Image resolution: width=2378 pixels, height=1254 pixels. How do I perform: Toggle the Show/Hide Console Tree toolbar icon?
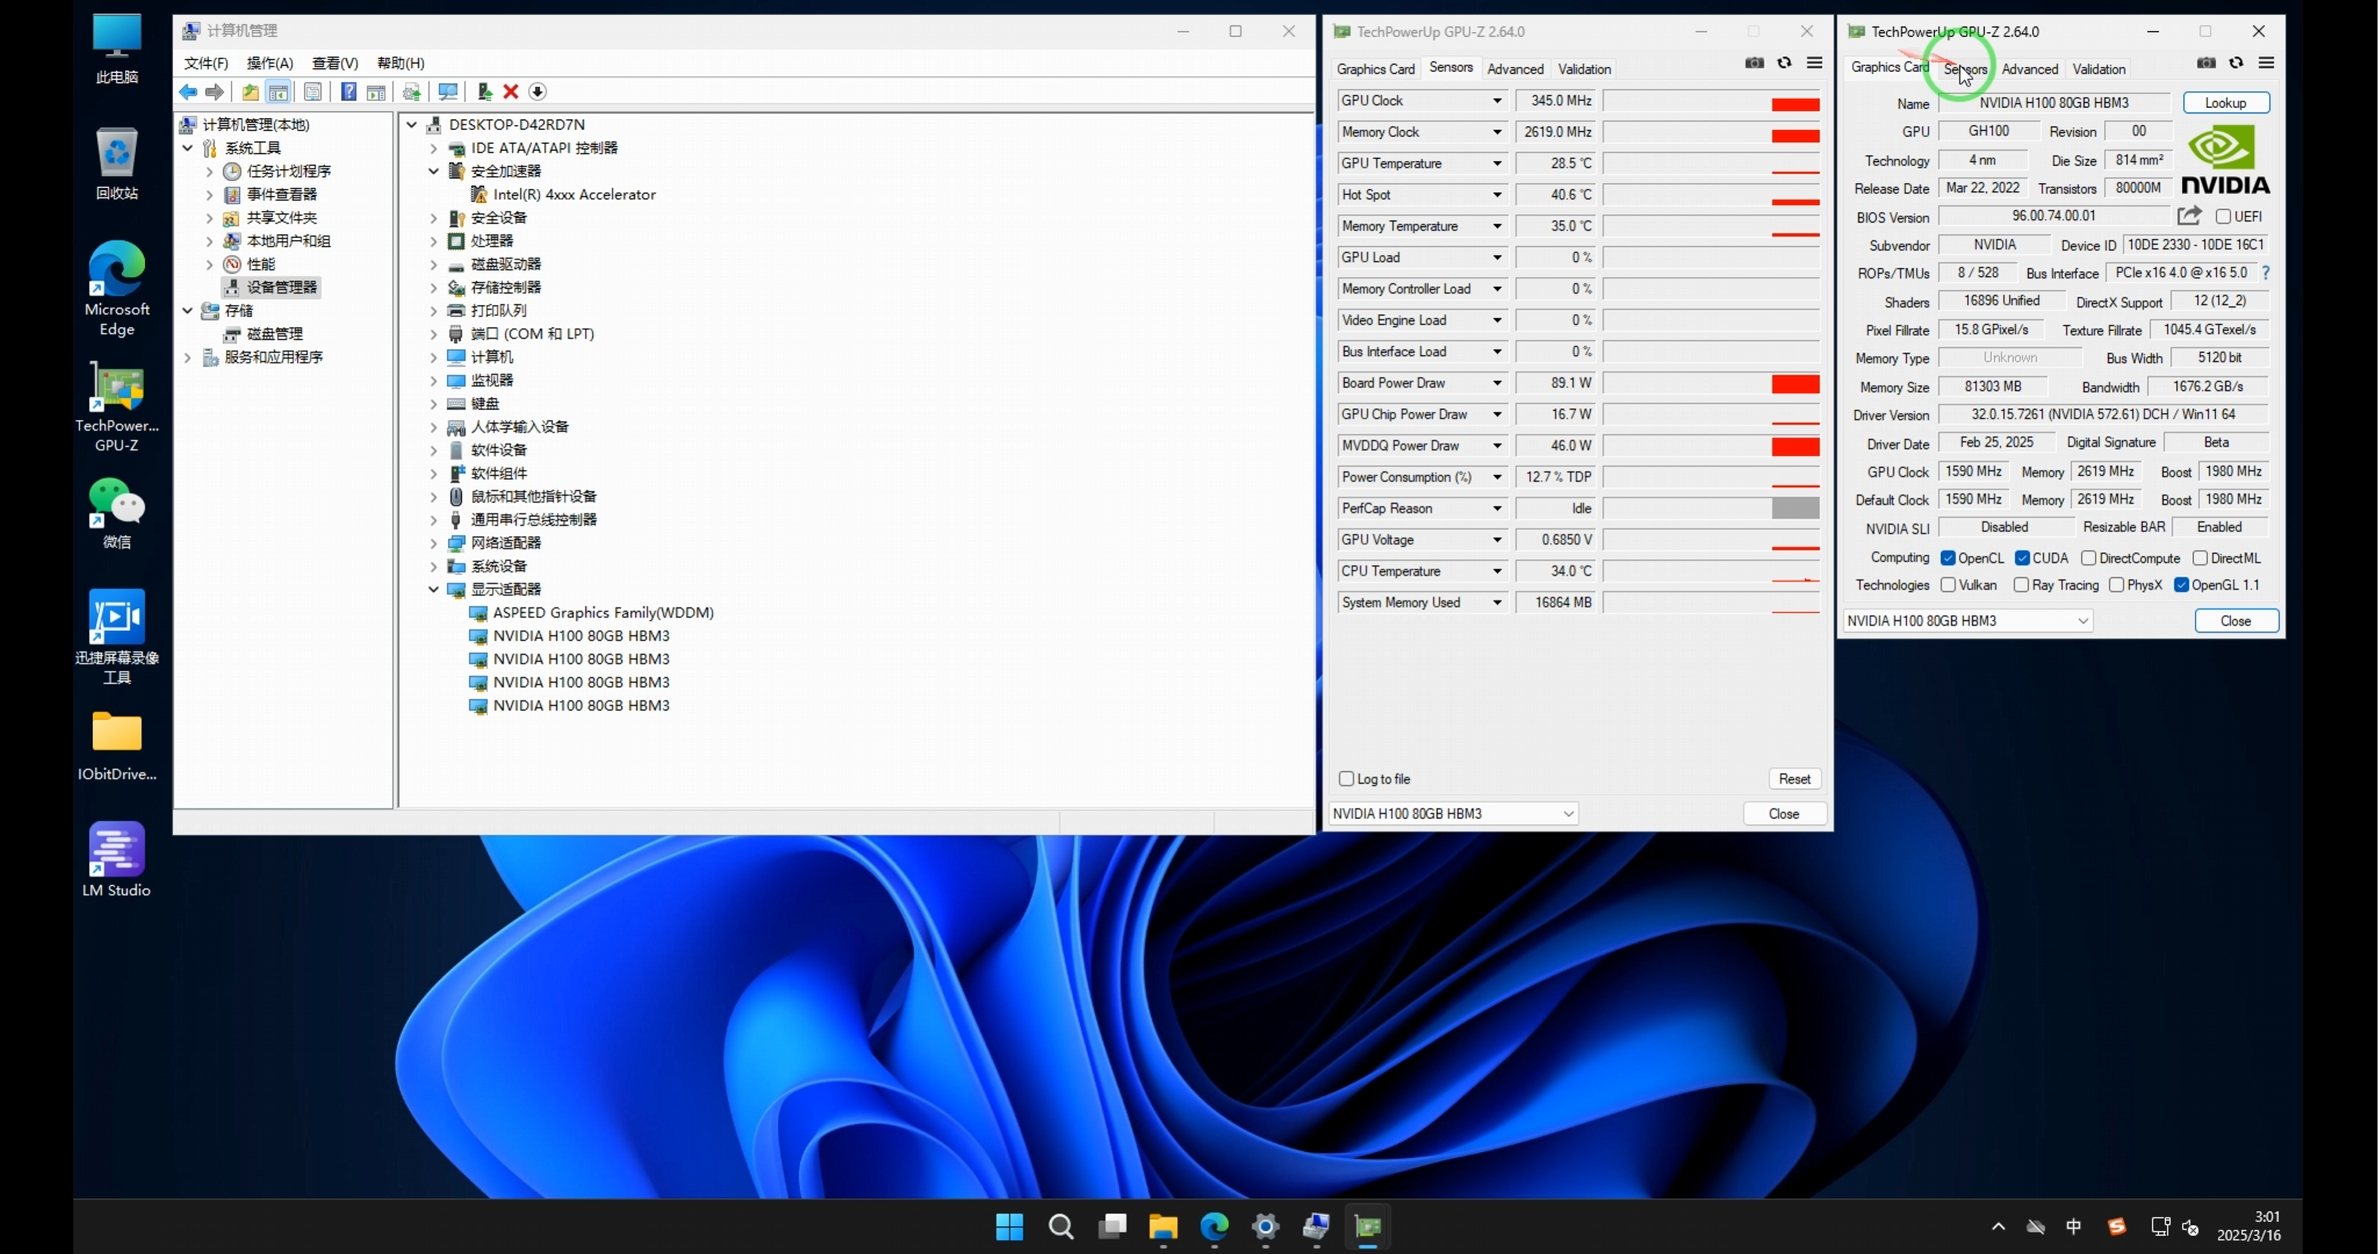click(x=279, y=92)
